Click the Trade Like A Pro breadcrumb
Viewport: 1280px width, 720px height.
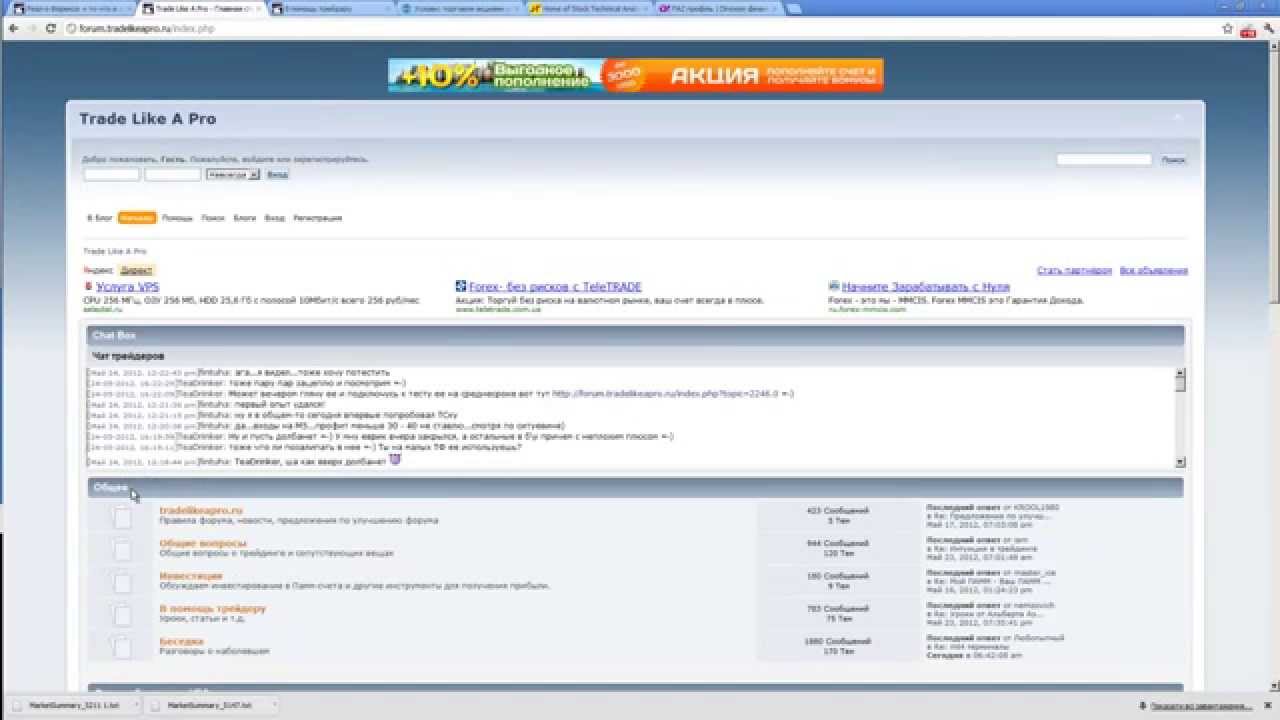tap(115, 251)
